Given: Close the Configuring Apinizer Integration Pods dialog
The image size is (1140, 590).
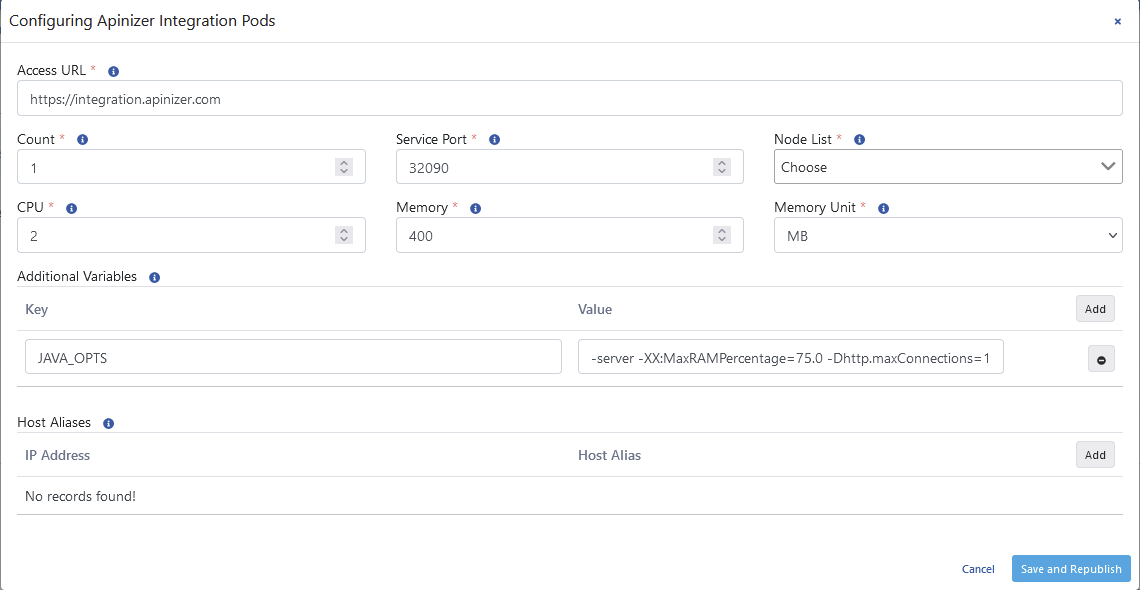Looking at the screenshot, I should (1117, 20).
